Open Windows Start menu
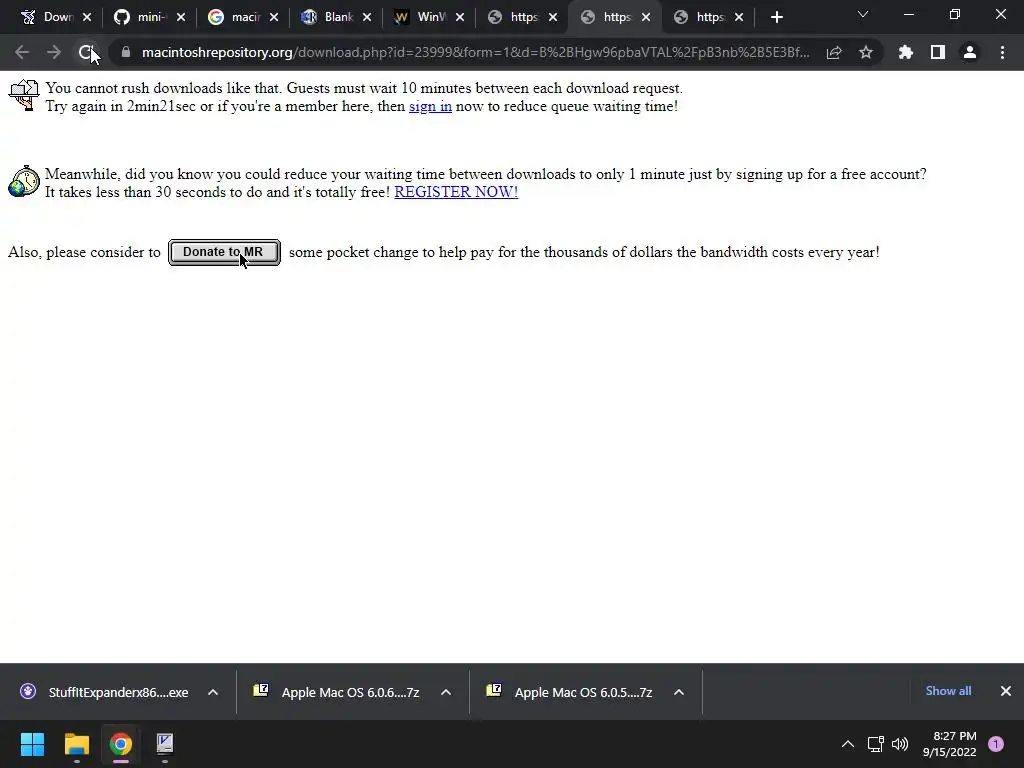The image size is (1024, 768). coord(32,744)
